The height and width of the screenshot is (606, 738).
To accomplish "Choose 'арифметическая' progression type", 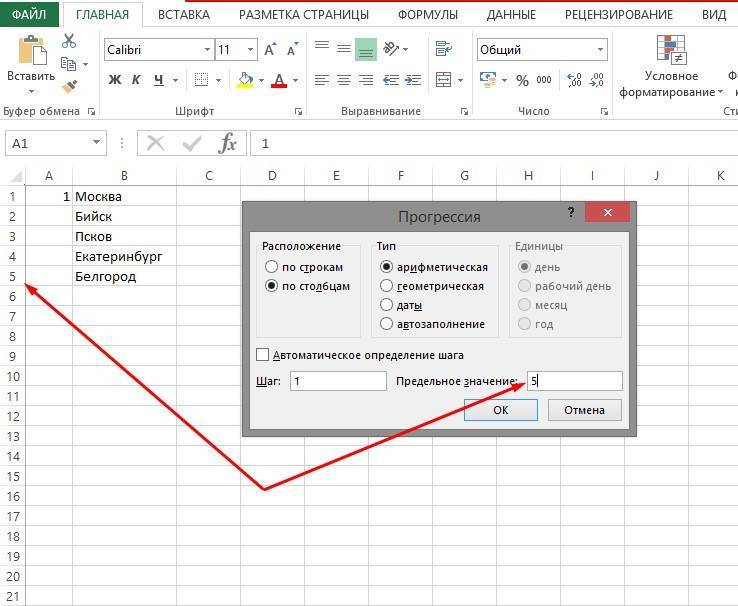I will coord(386,267).
